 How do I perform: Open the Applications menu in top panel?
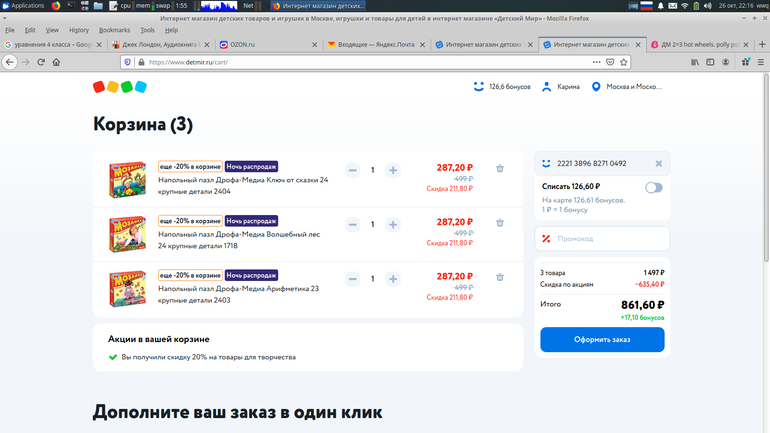[x=22, y=6]
